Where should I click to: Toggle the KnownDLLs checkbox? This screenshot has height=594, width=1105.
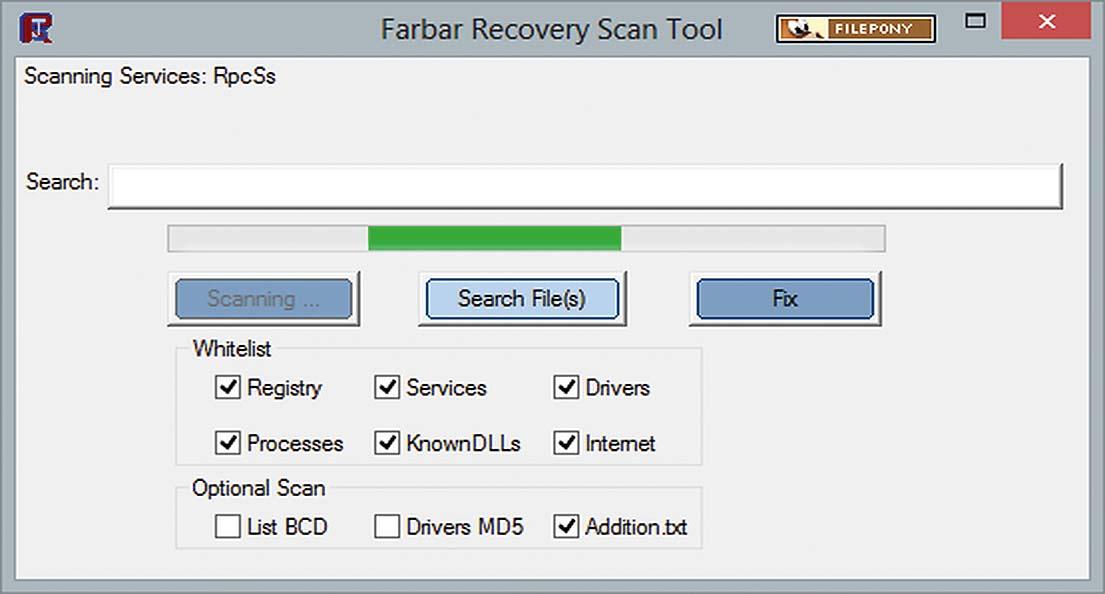pos(387,443)
